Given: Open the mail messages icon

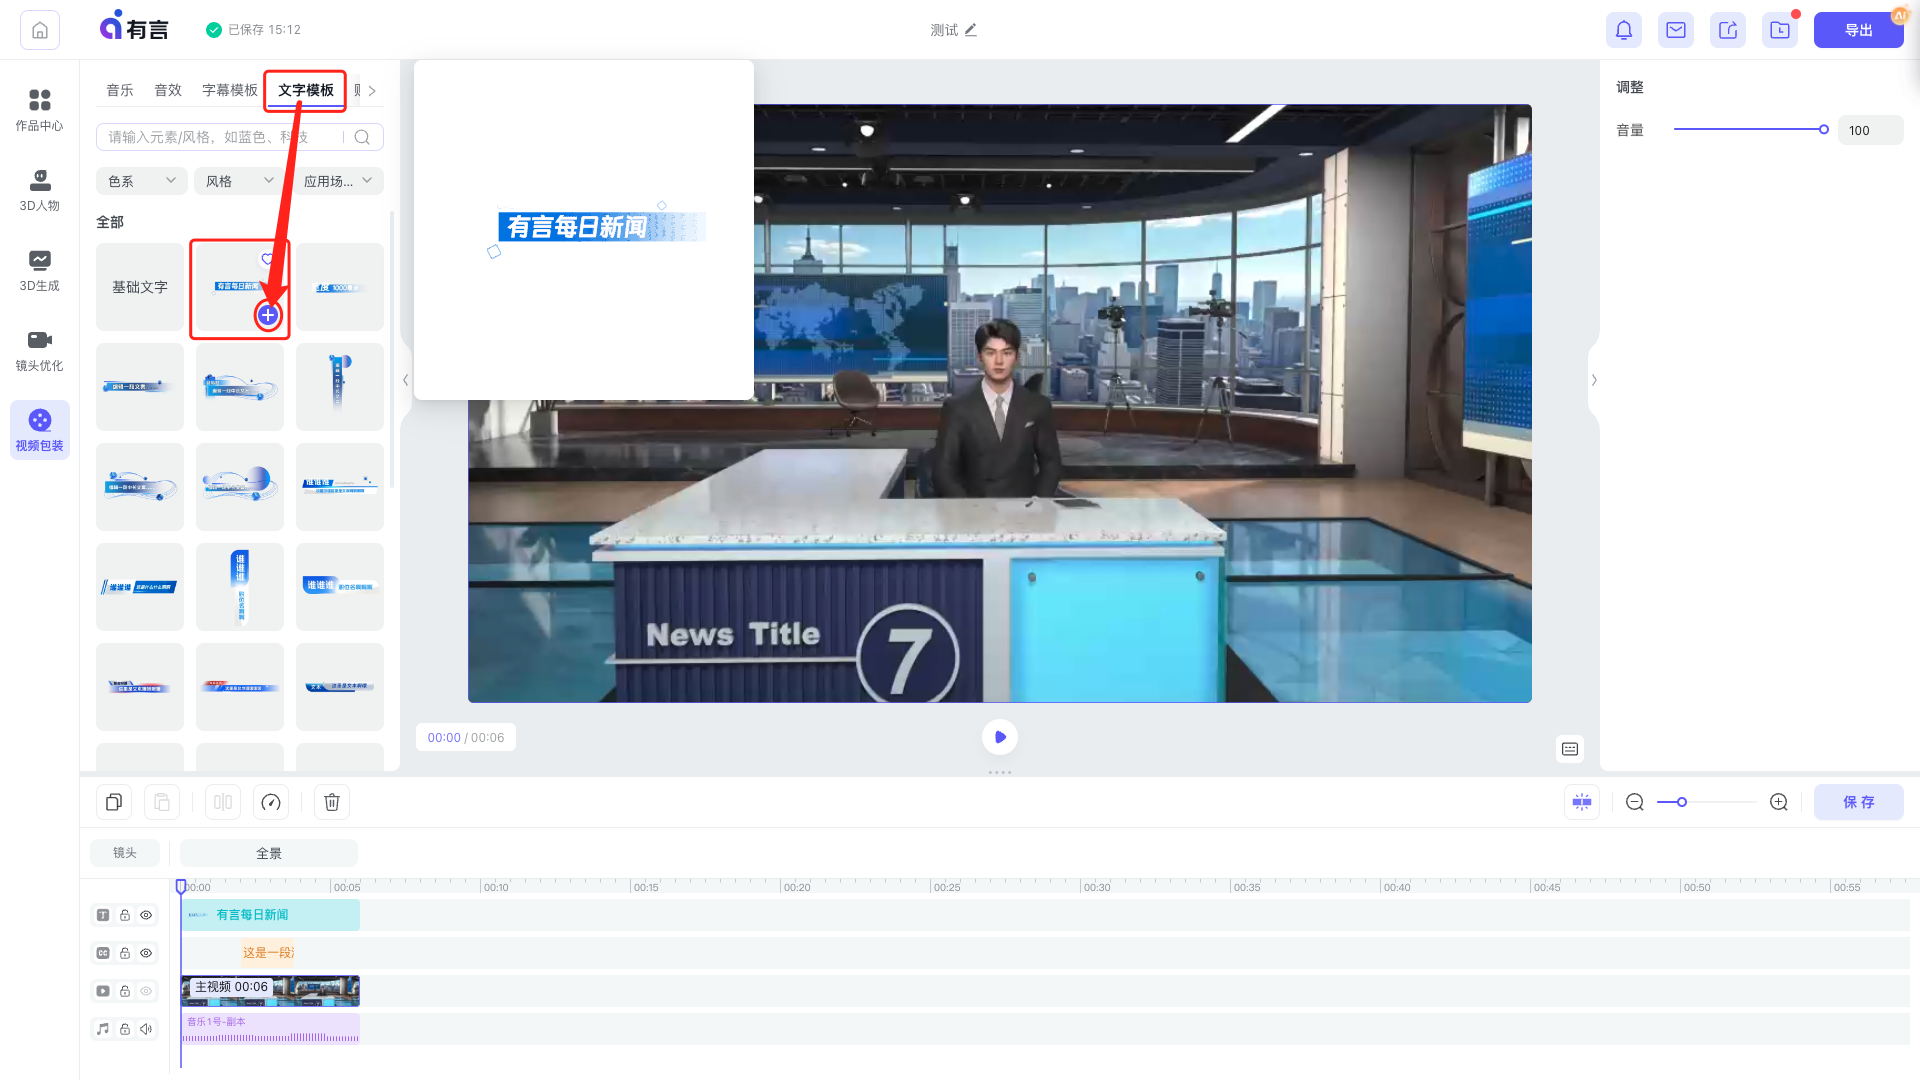Looking at the screenshot, I should click(1676, 30).
